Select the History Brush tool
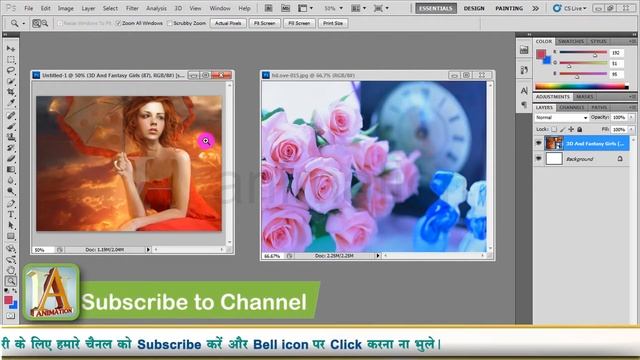 click(x=11, y=148)
